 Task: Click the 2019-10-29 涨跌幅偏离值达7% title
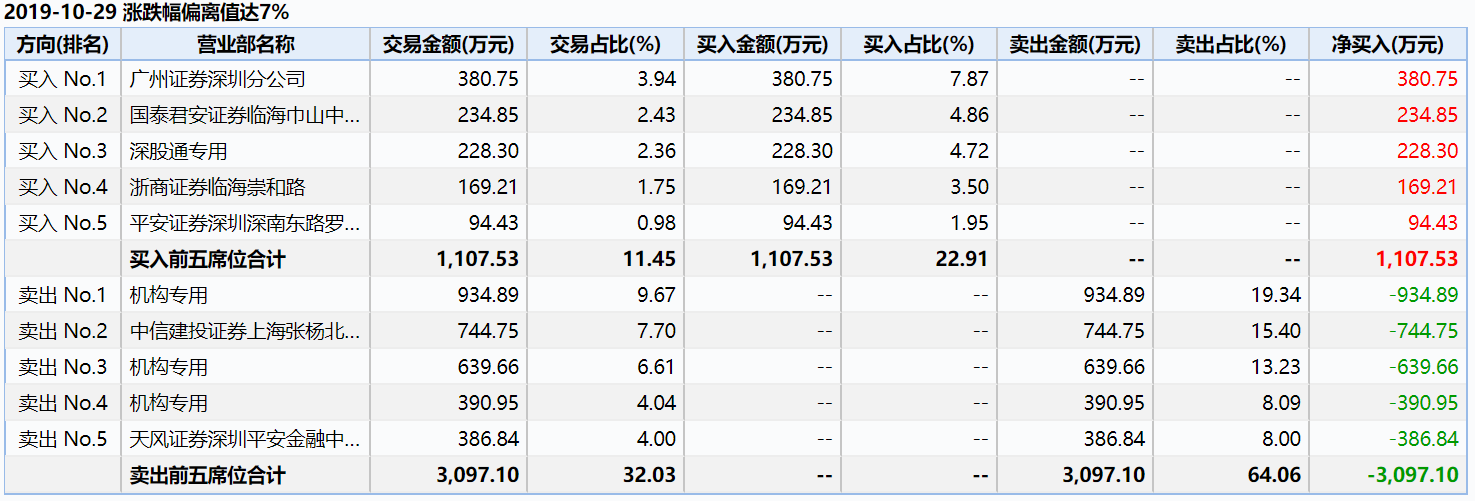point(147,13)
